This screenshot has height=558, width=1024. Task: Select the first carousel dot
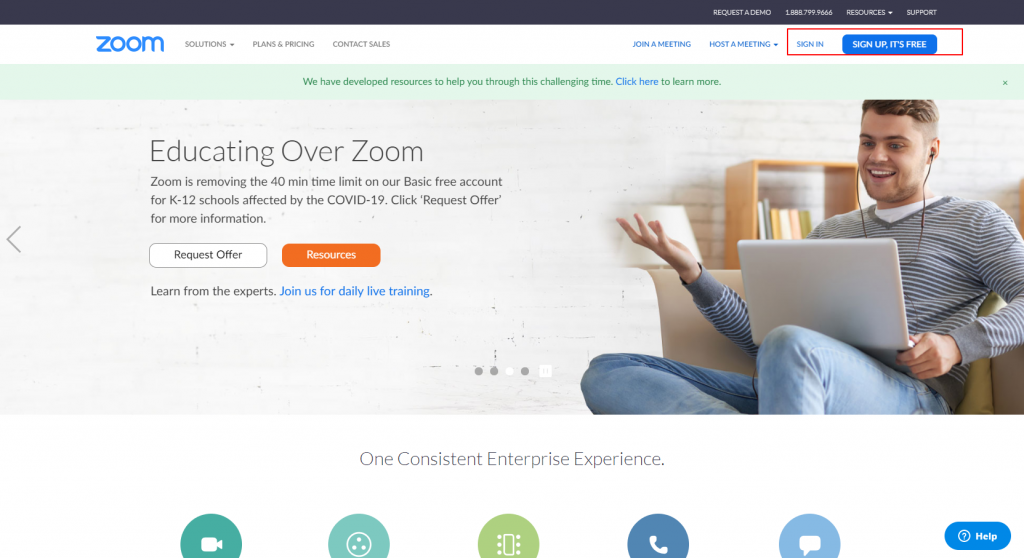tap(479, 371)
